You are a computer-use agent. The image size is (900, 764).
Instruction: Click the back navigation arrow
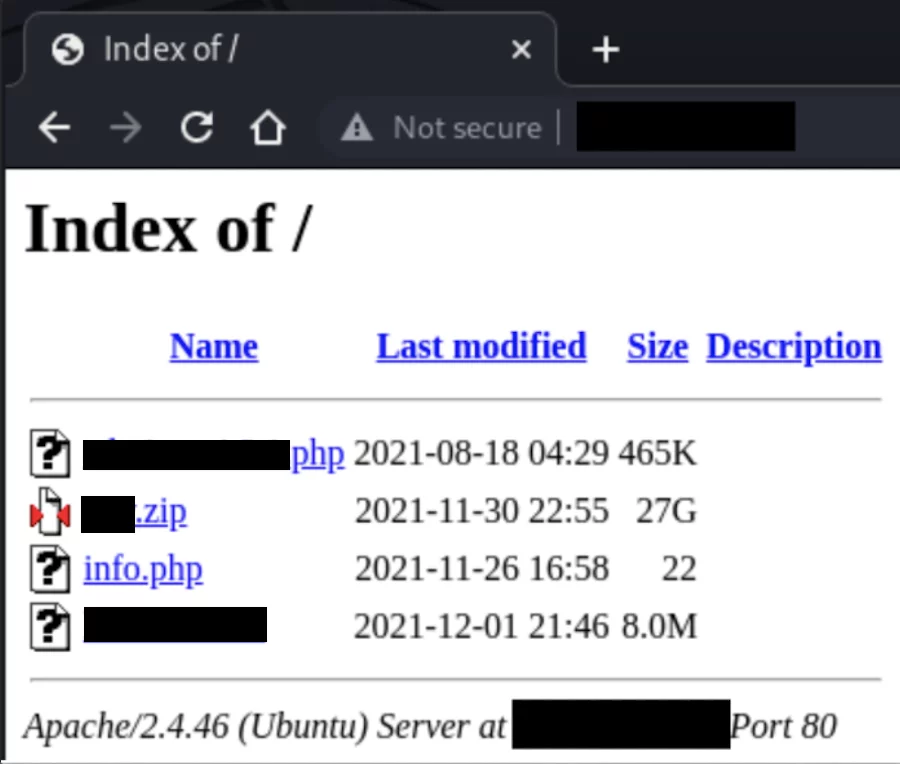click(x=55, y=127)
